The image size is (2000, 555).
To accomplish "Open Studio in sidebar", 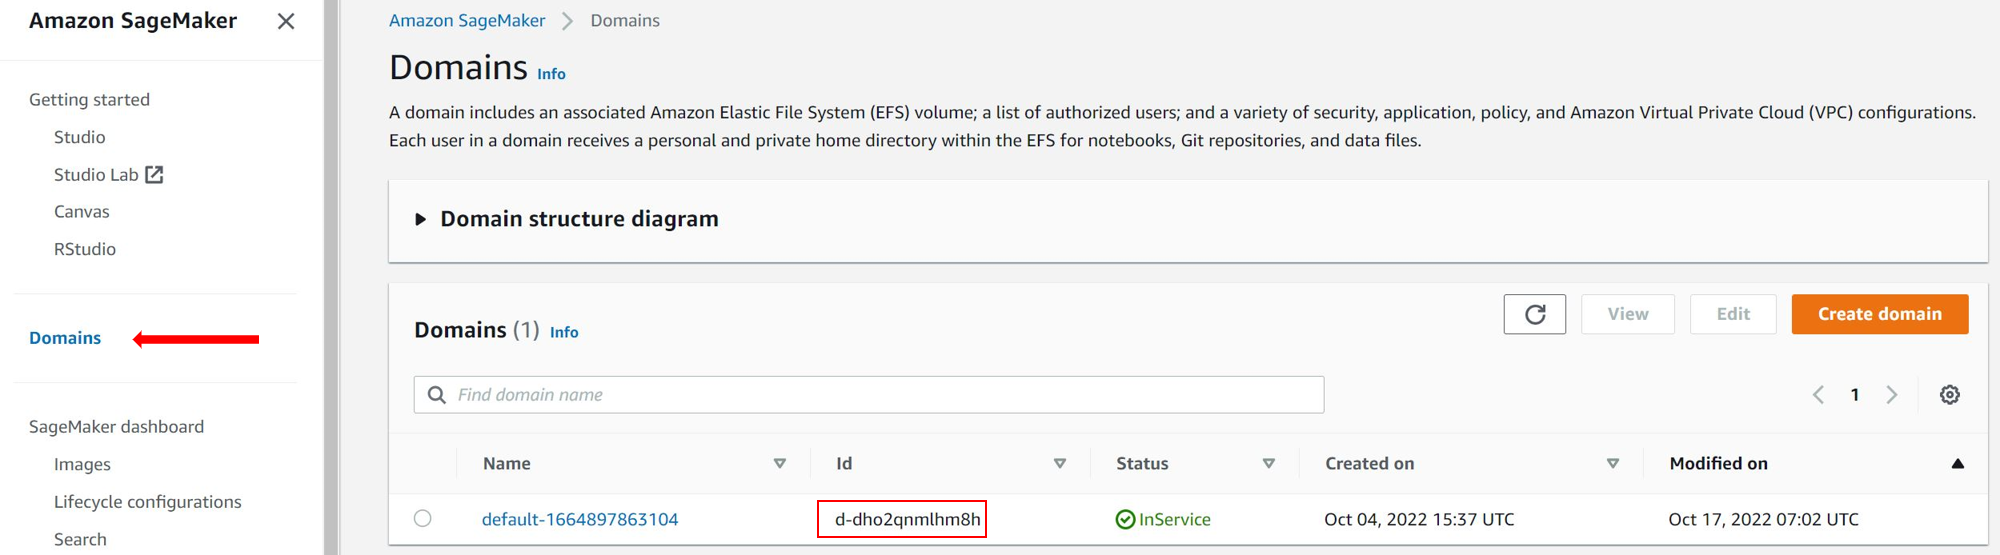I will pos(80,137).
